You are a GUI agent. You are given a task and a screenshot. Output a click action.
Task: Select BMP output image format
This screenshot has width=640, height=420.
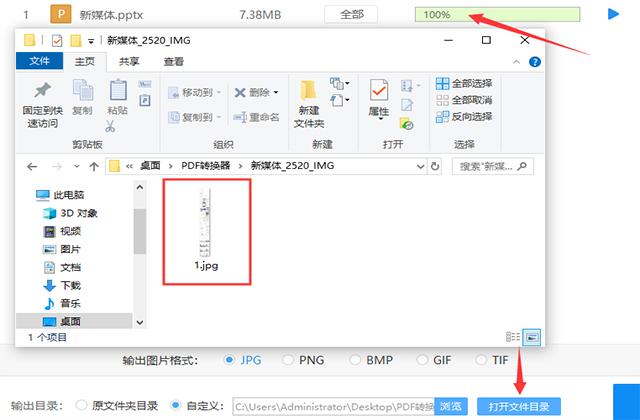355,360
